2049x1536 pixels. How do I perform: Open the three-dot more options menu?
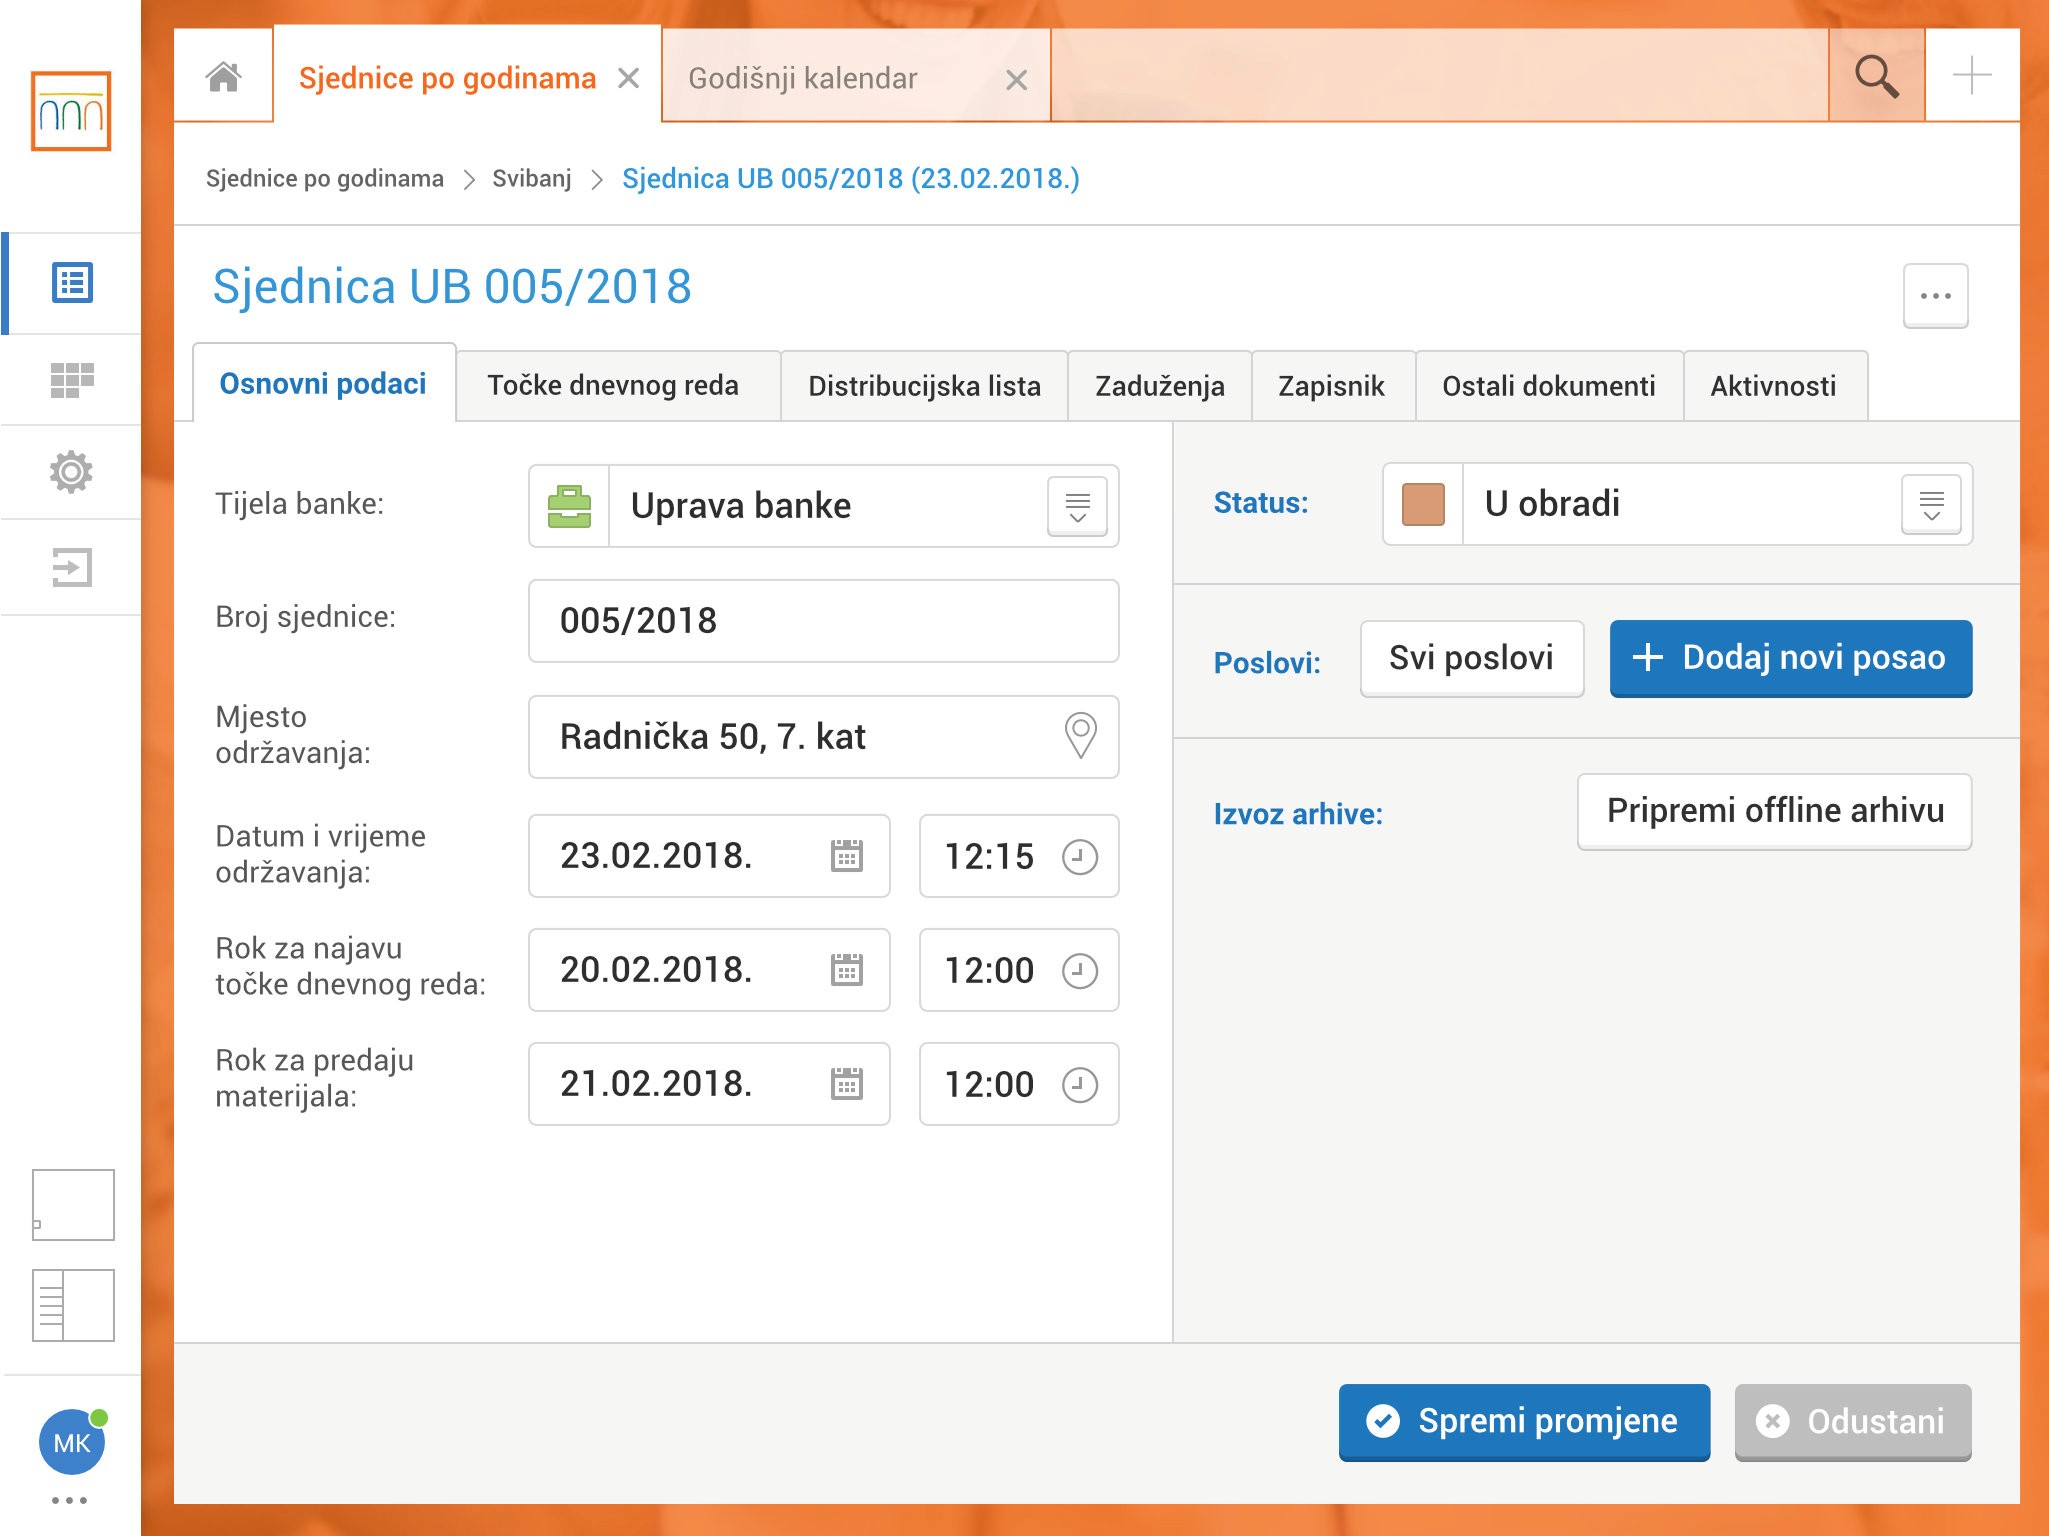pos(1935,296)
